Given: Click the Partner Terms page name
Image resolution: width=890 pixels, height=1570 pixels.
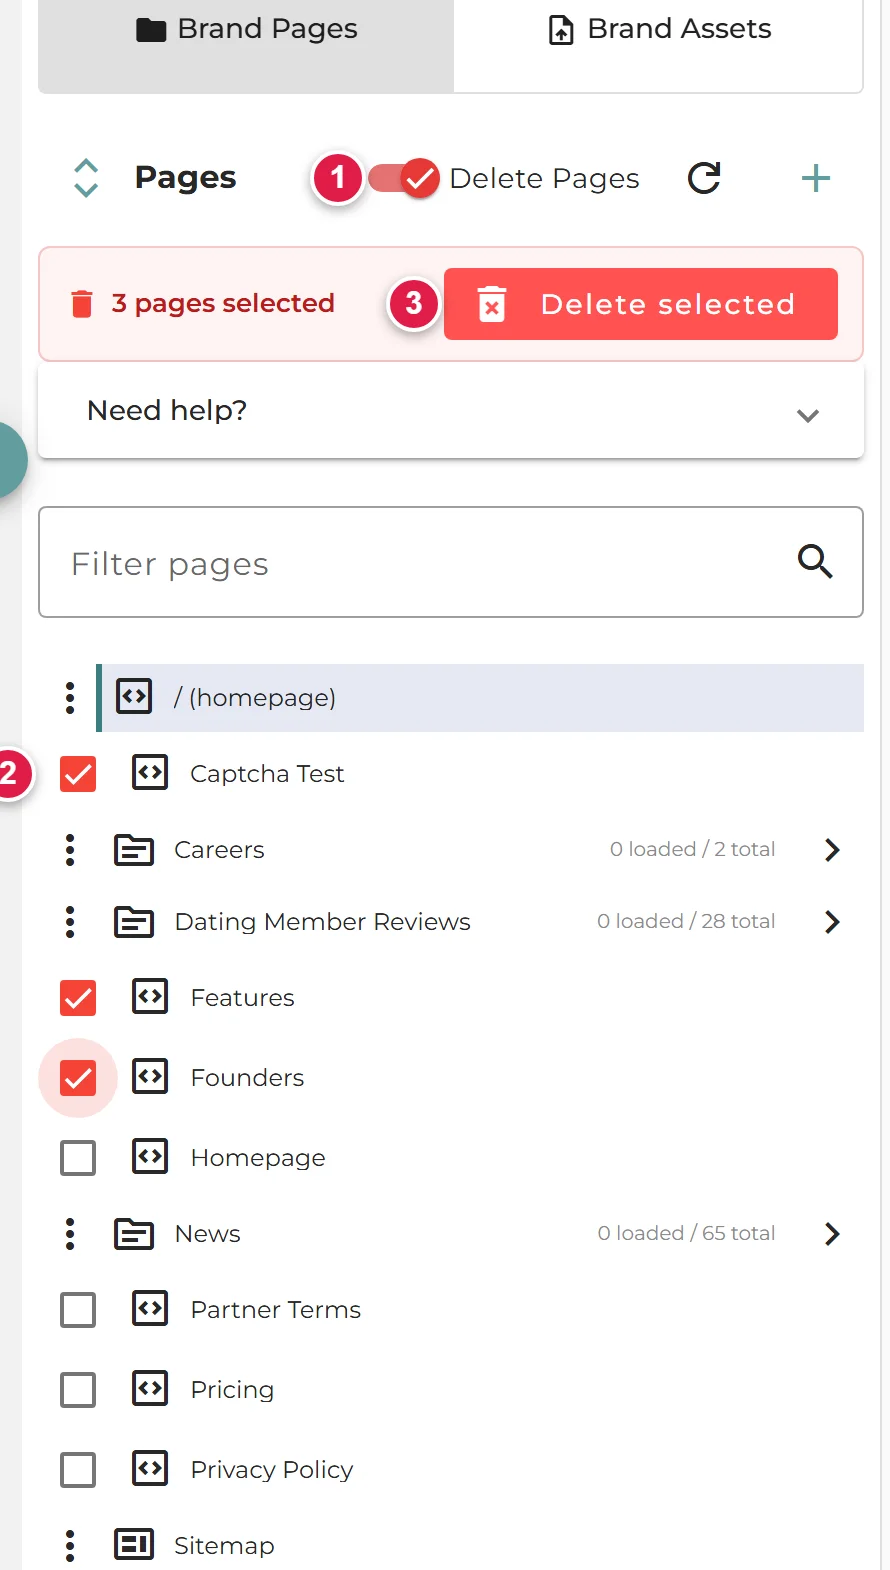Looking at the screenshot, I should 276,1310.
